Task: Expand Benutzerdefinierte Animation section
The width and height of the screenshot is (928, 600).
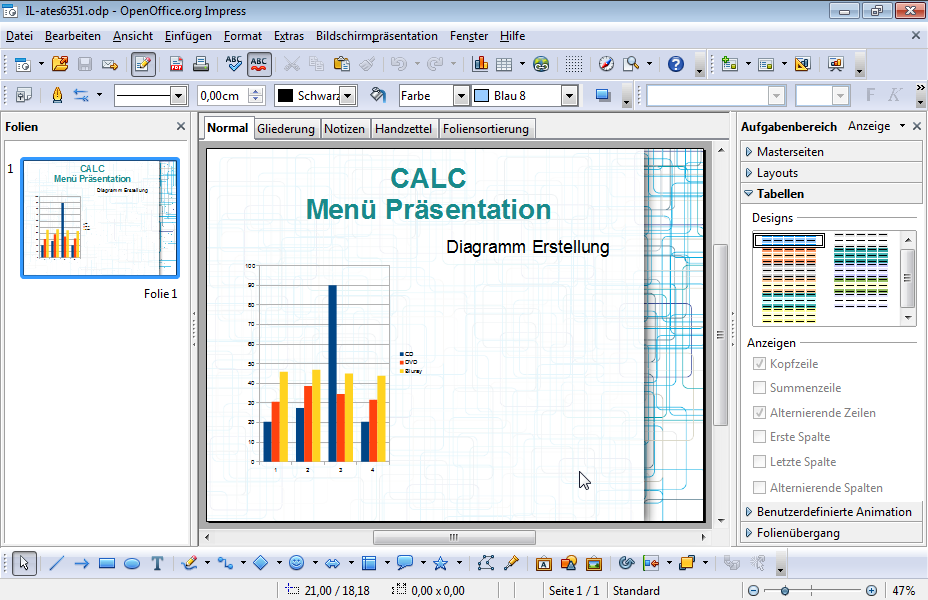Action: [831, 511]
